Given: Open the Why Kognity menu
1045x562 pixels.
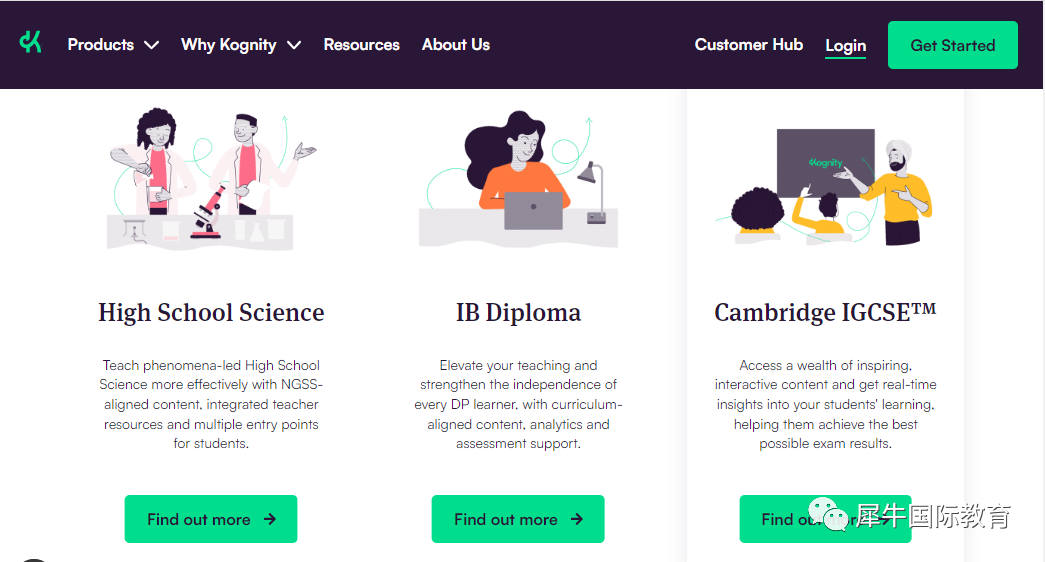Looking at the screenshot, I should click(x=229, y=45).
